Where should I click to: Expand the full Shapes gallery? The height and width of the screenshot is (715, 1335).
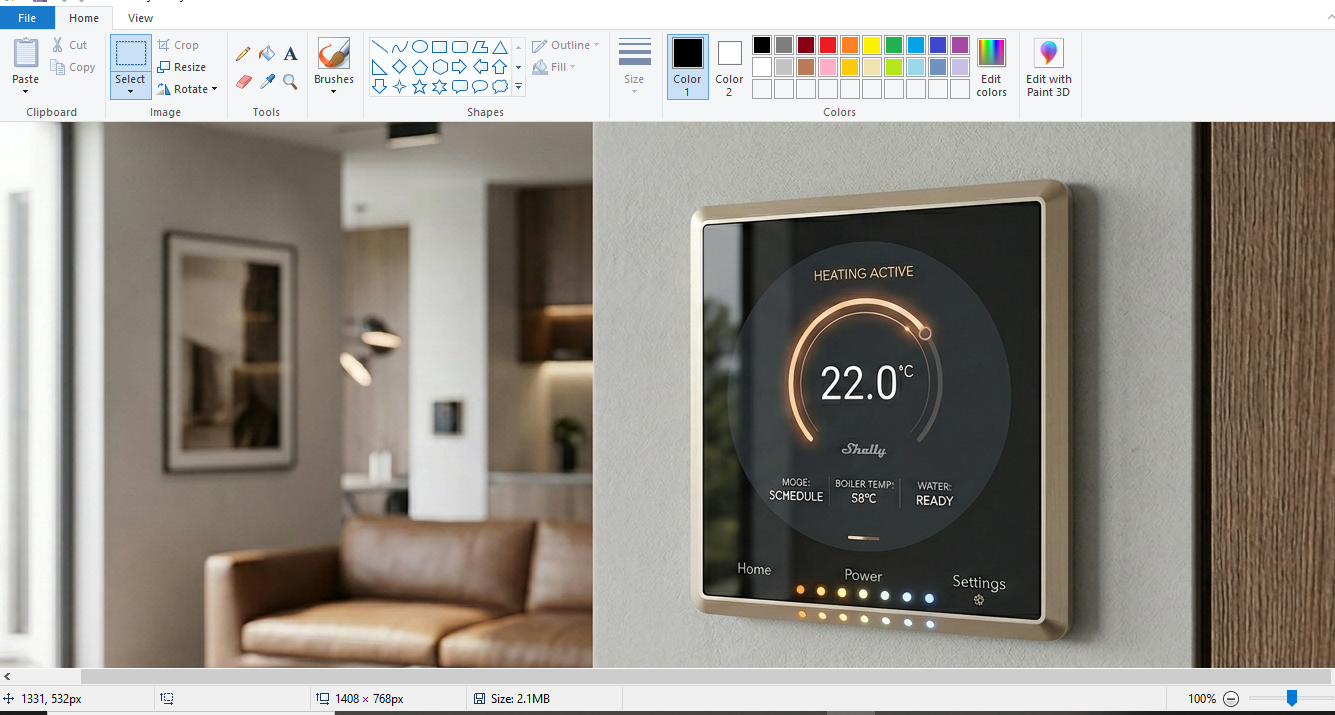point(518,88)
